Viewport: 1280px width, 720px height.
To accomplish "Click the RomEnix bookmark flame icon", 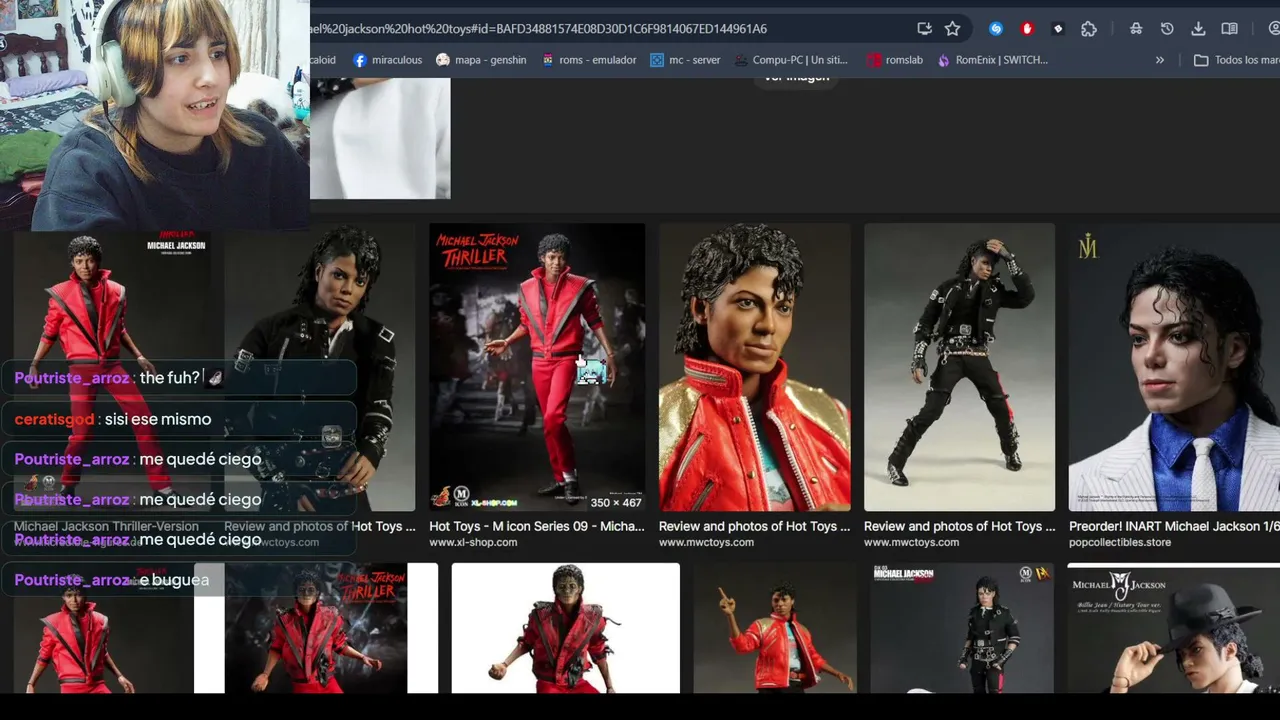I will click(944, 60).
